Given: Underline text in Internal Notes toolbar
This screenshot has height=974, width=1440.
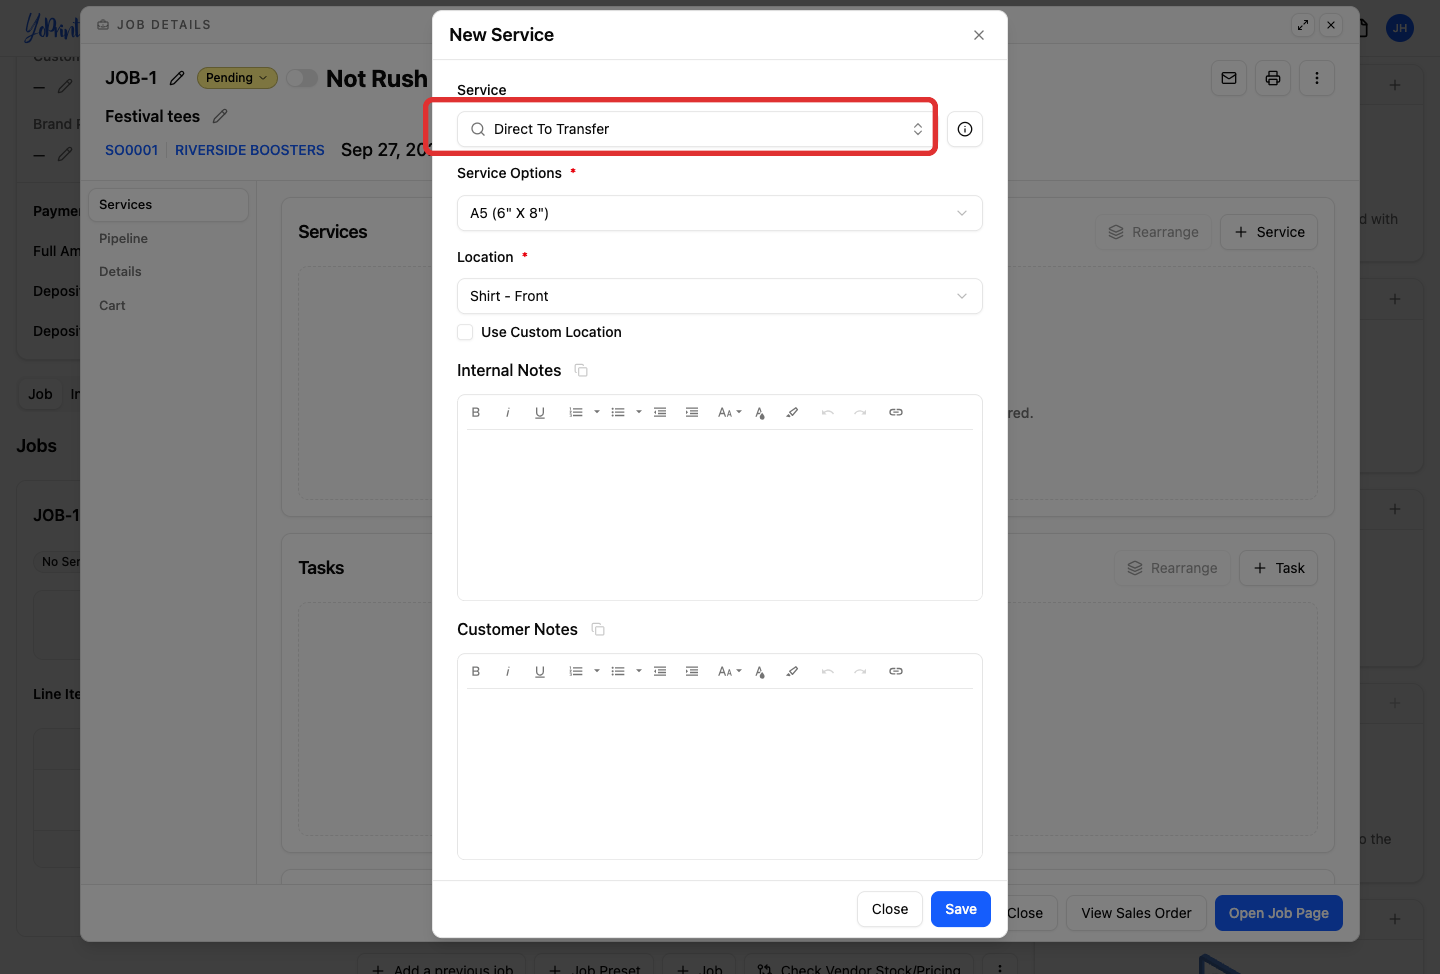Looking at the screenshot, I should click(x=540, y=412).
